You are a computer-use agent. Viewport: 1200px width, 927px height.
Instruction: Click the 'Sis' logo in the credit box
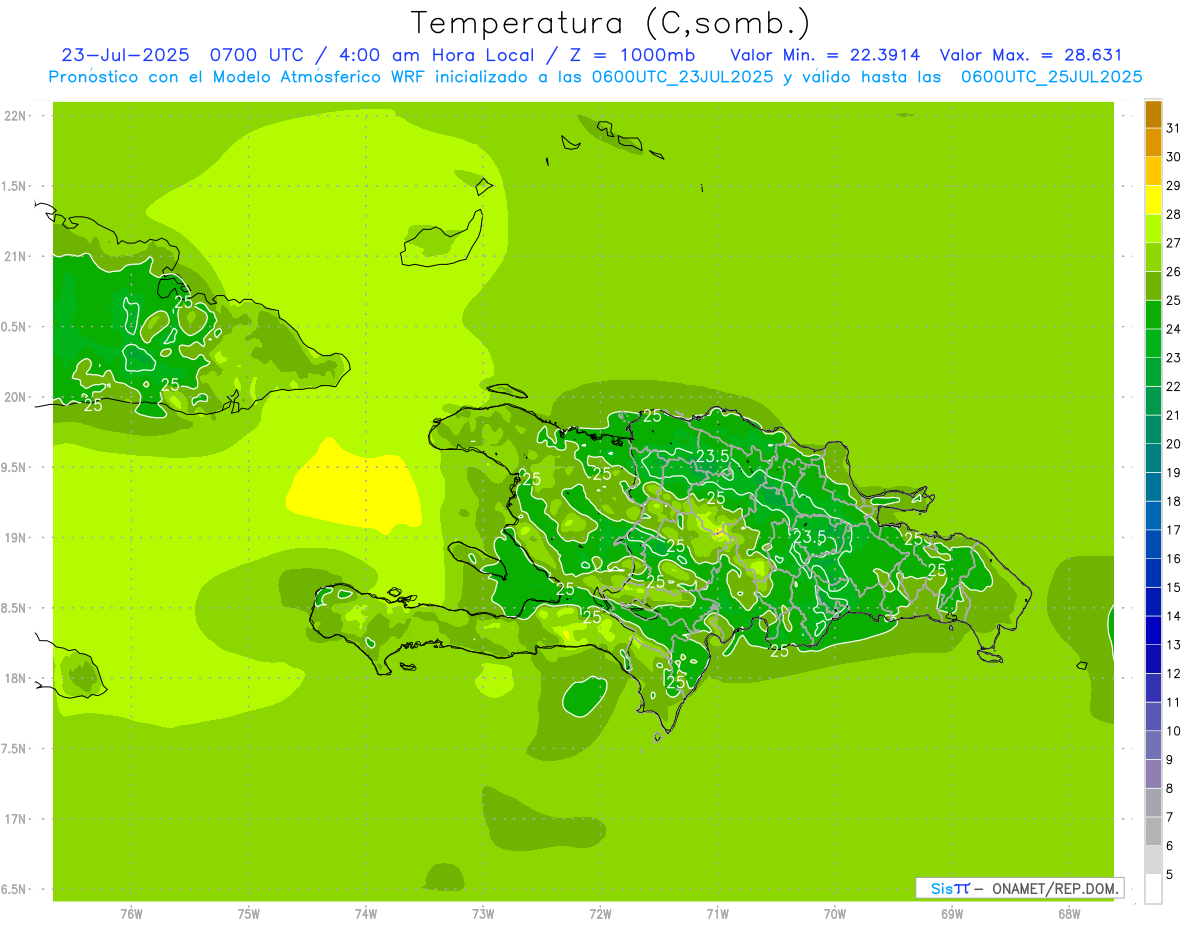point(940,888)
